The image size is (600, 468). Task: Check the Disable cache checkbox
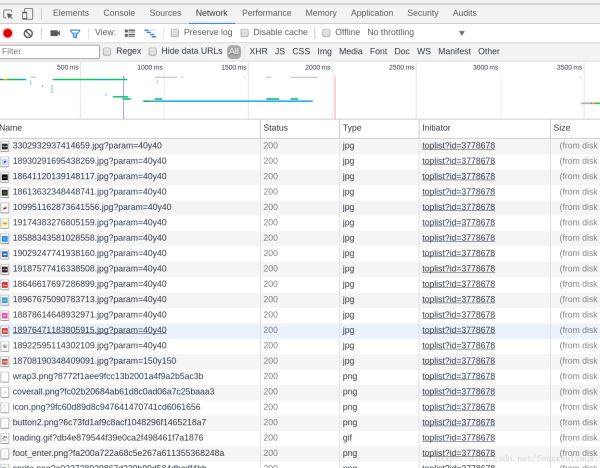click(244, 33)
